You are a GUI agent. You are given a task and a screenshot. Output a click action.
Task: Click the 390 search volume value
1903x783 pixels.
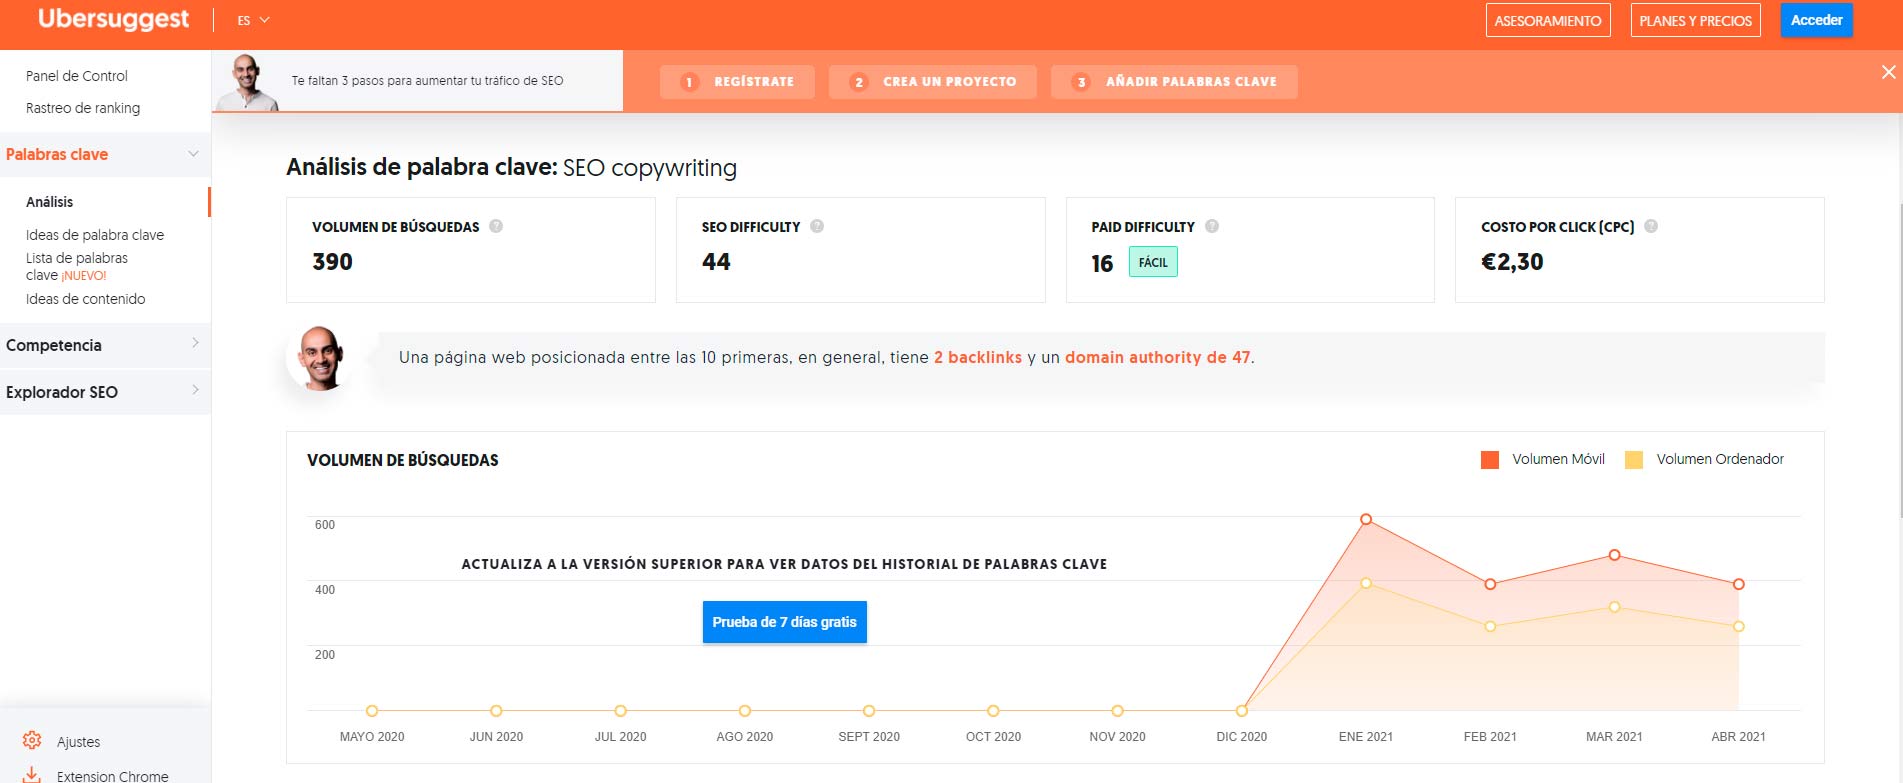click(x=332, y=262)
